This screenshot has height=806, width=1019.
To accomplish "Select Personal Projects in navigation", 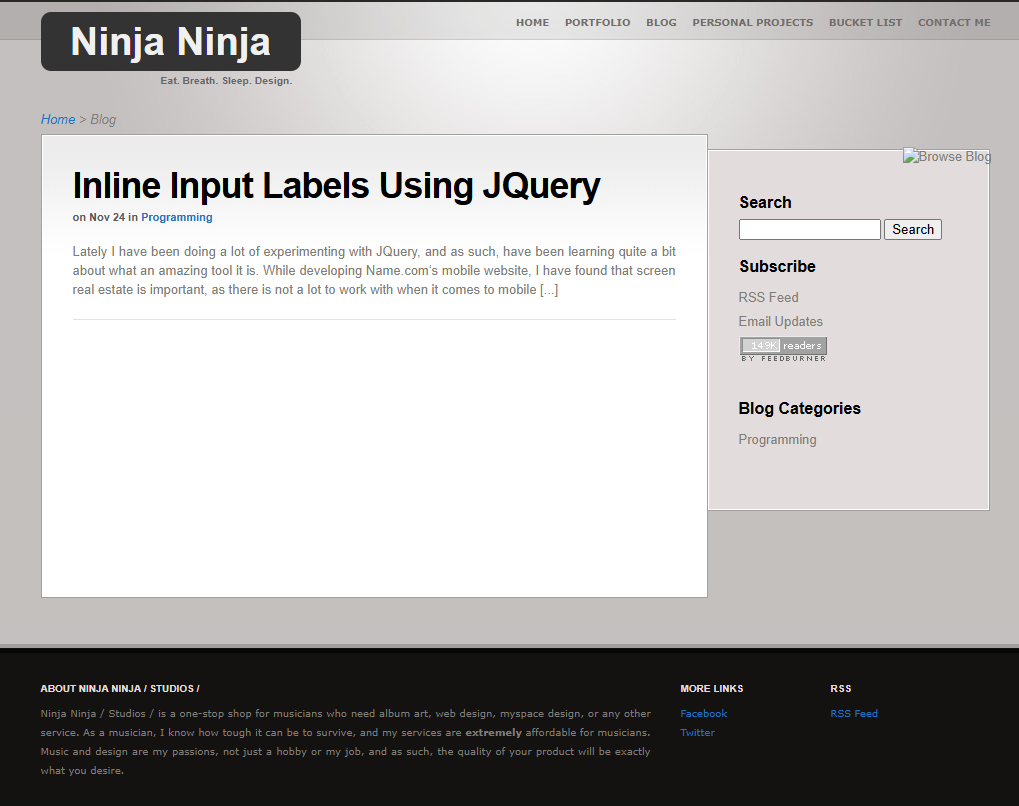I will pos(753,23).
